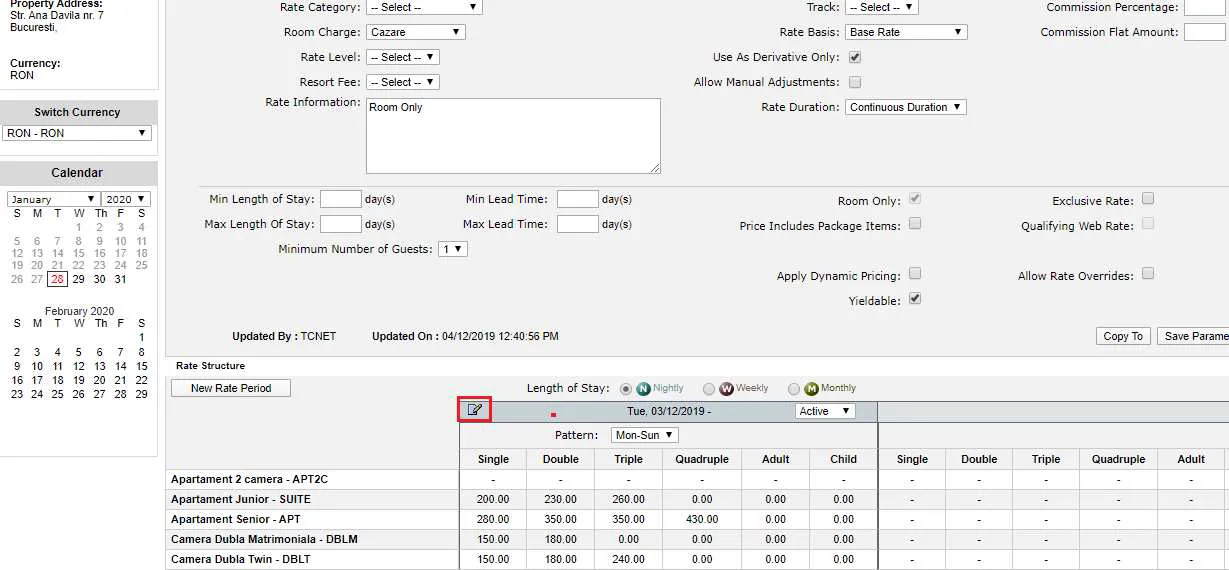This screenshot has height=570, width=1229.
Task: Click the New Rate Period button
Action: pyautogui.click(x=231, y=388)
